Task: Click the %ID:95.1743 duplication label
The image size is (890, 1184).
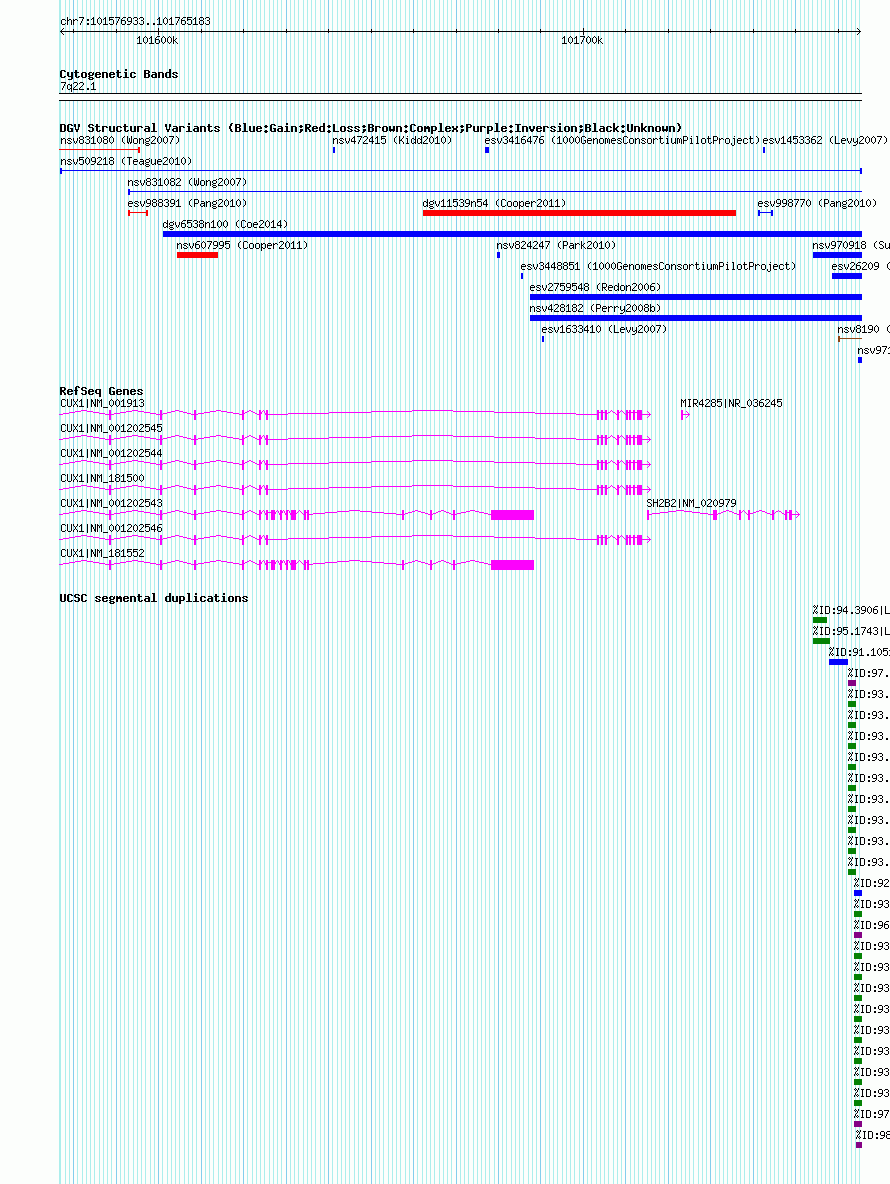Action: coord(851,631)
